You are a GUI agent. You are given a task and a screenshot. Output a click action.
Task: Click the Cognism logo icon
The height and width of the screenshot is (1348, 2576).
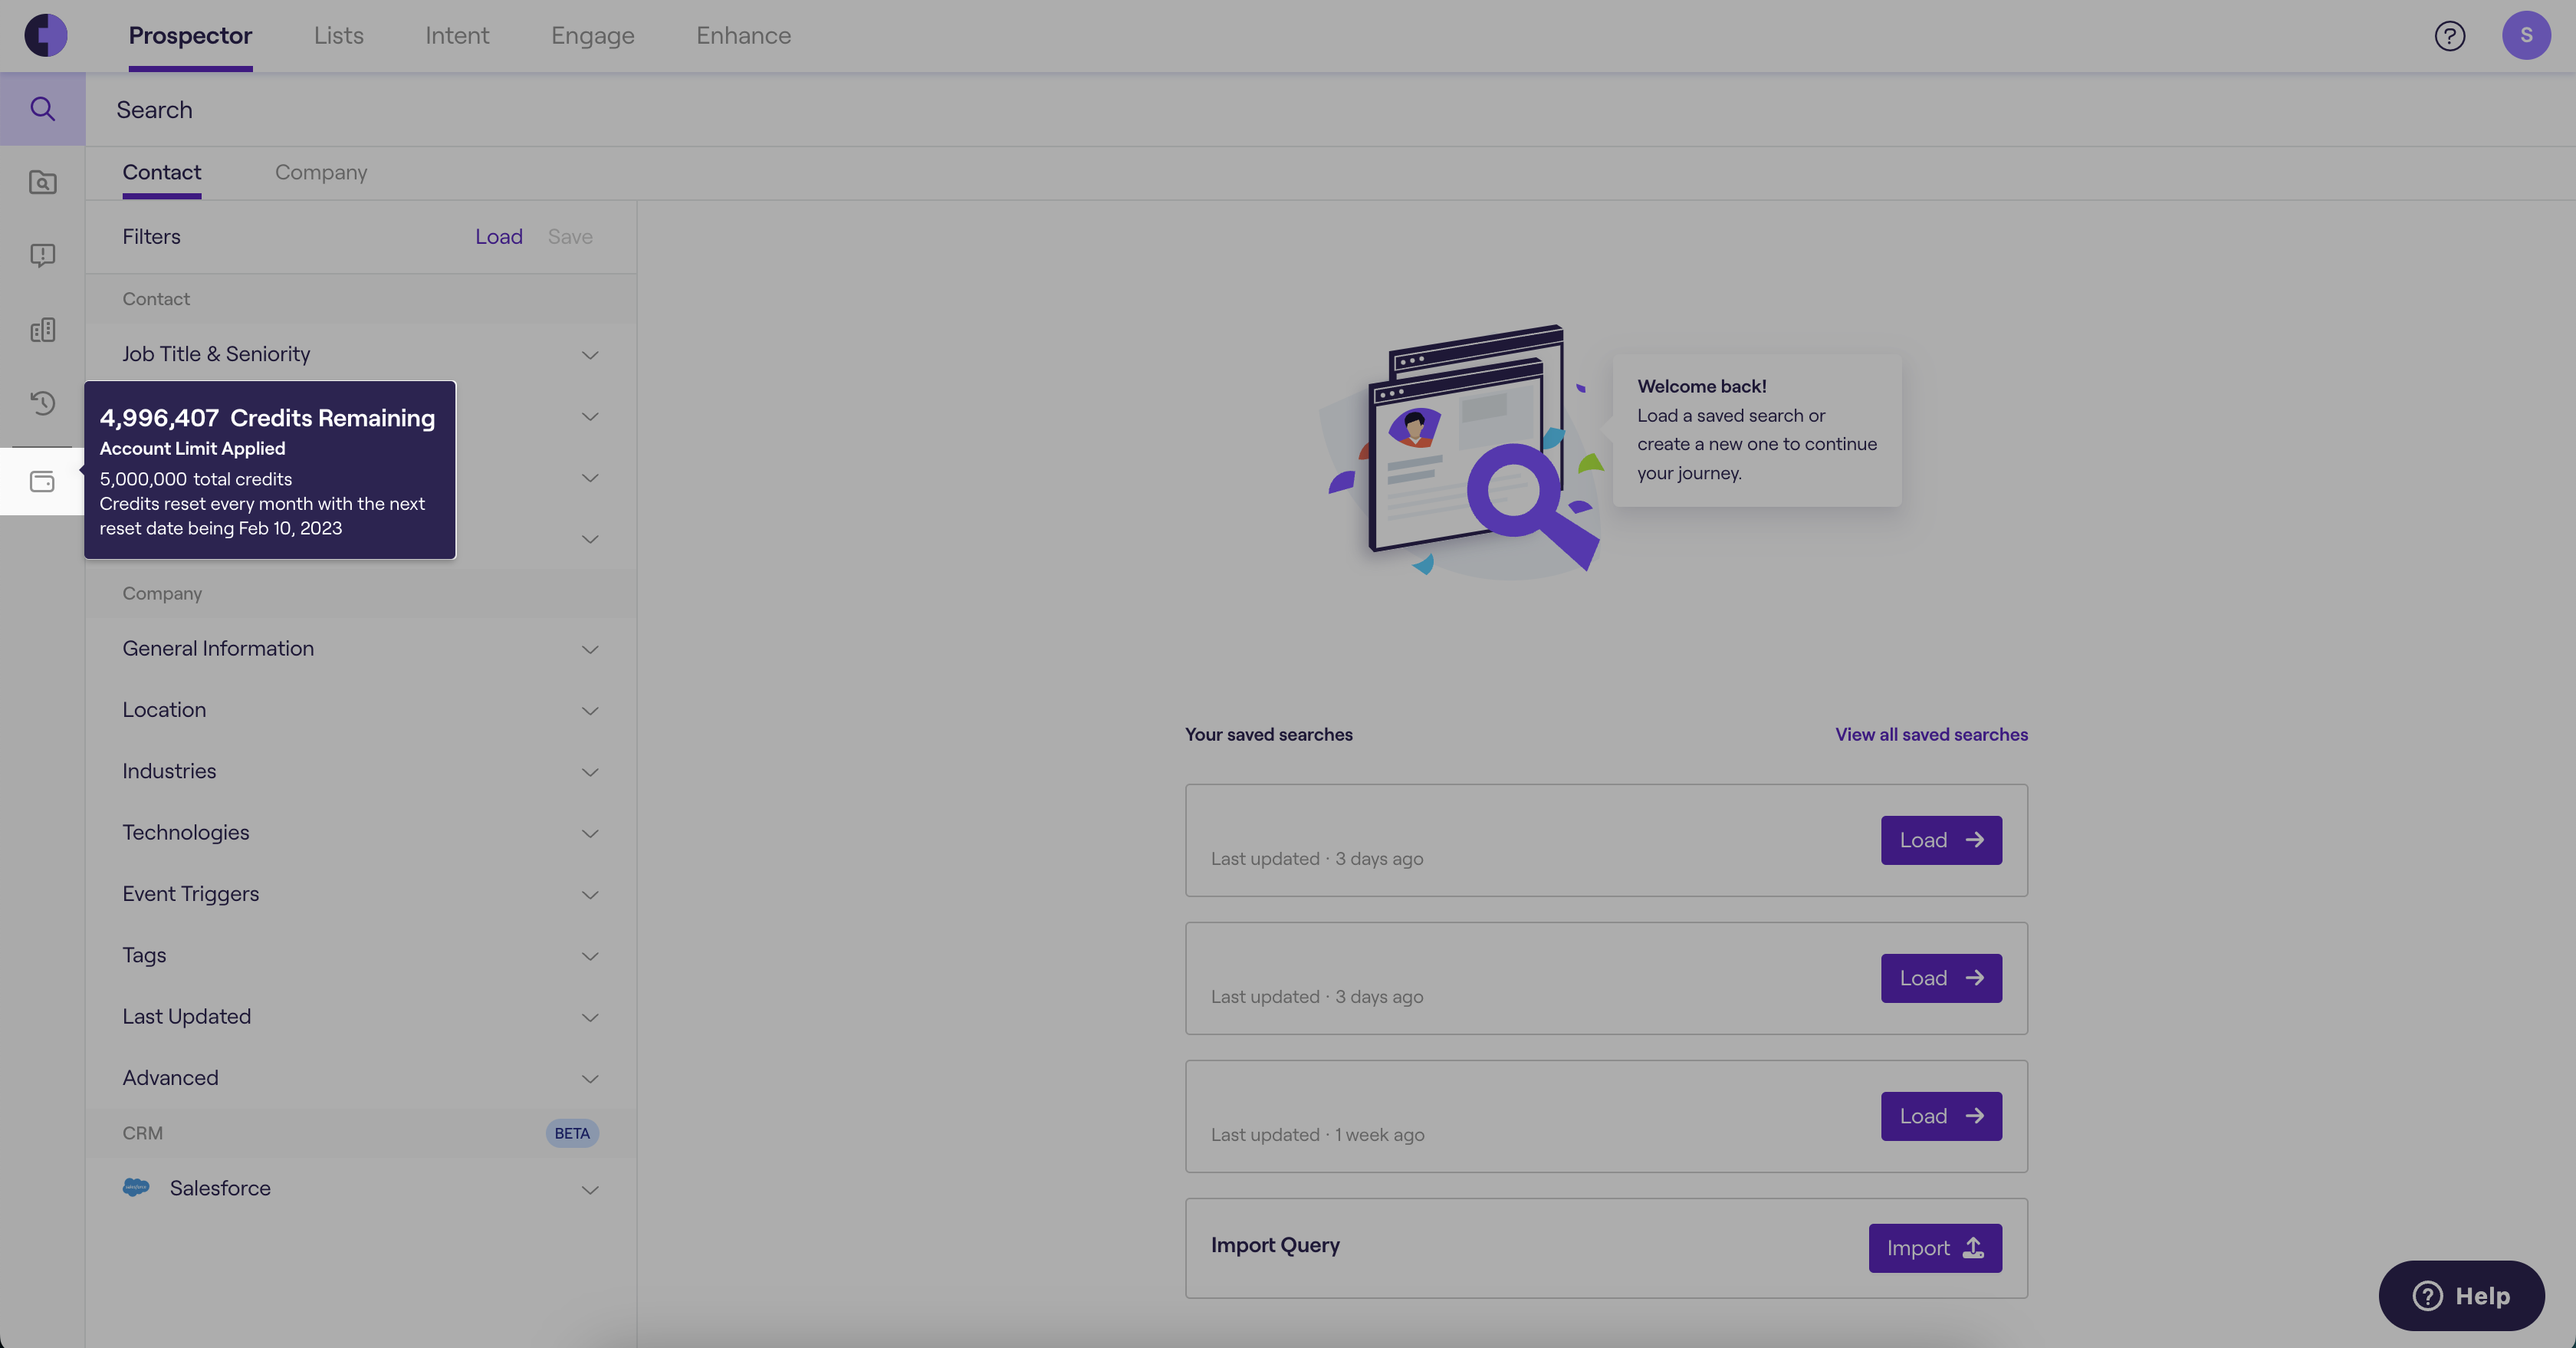point(46,35)
